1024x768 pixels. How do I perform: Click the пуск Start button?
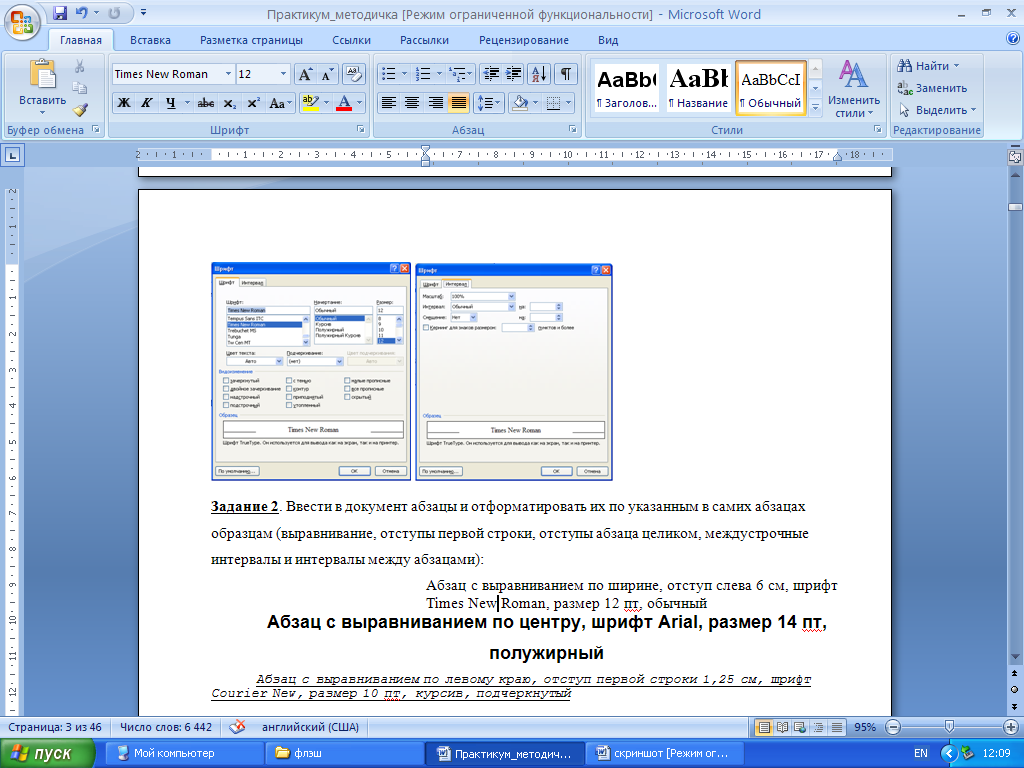[x=47, y=753]
